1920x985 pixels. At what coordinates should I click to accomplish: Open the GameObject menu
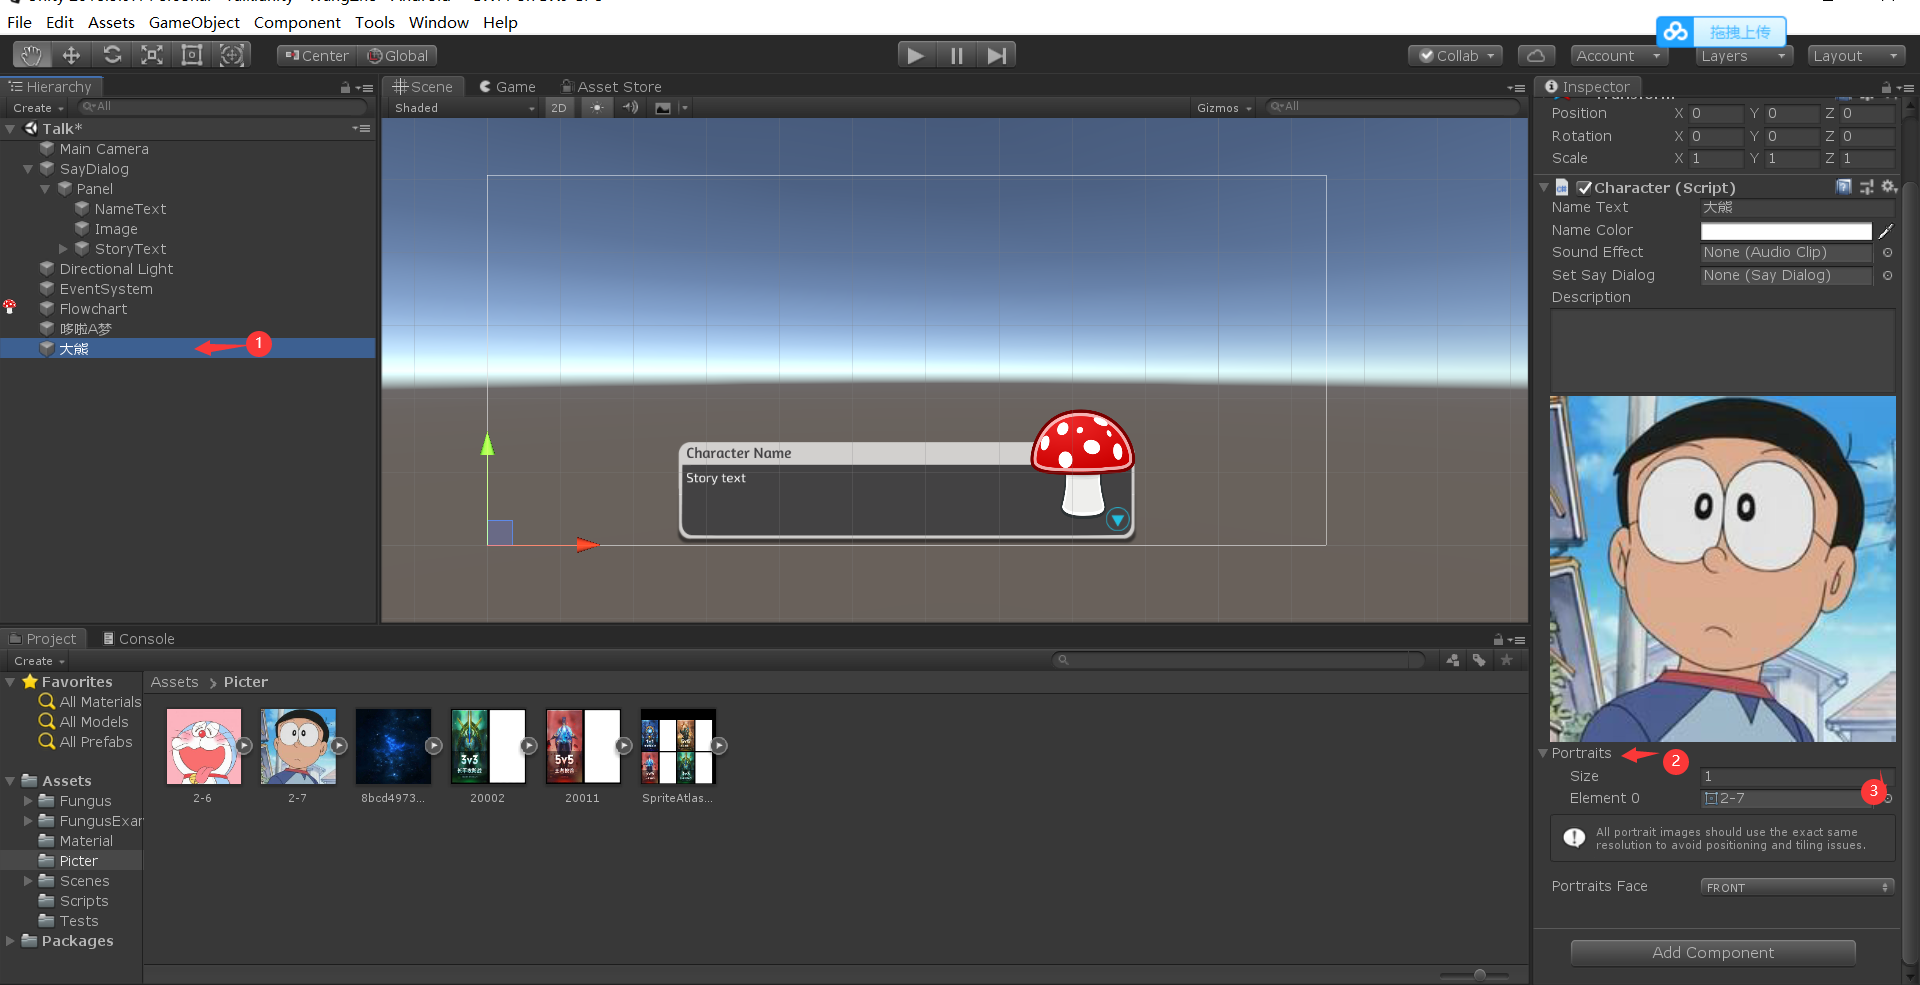click(x=194, y=22)
